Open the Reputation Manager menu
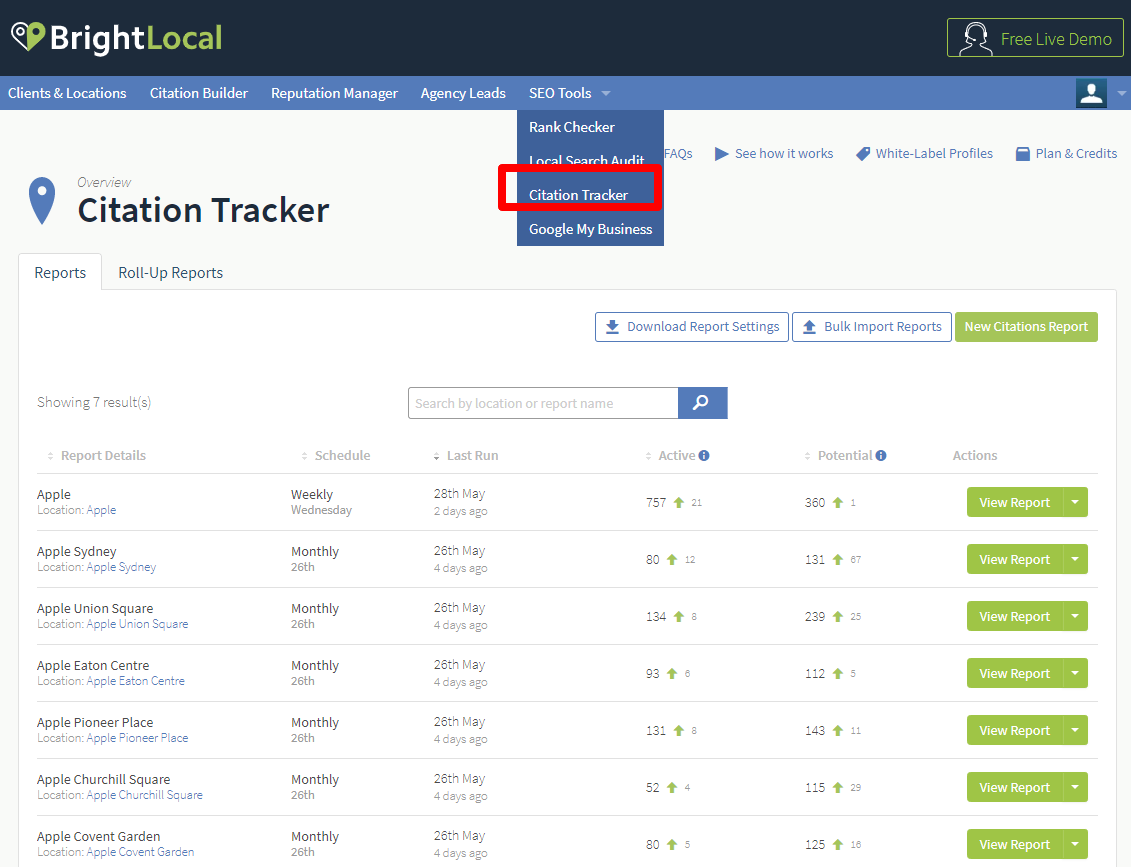Viewport: 1131px width, 867px height. pos(334,92)
